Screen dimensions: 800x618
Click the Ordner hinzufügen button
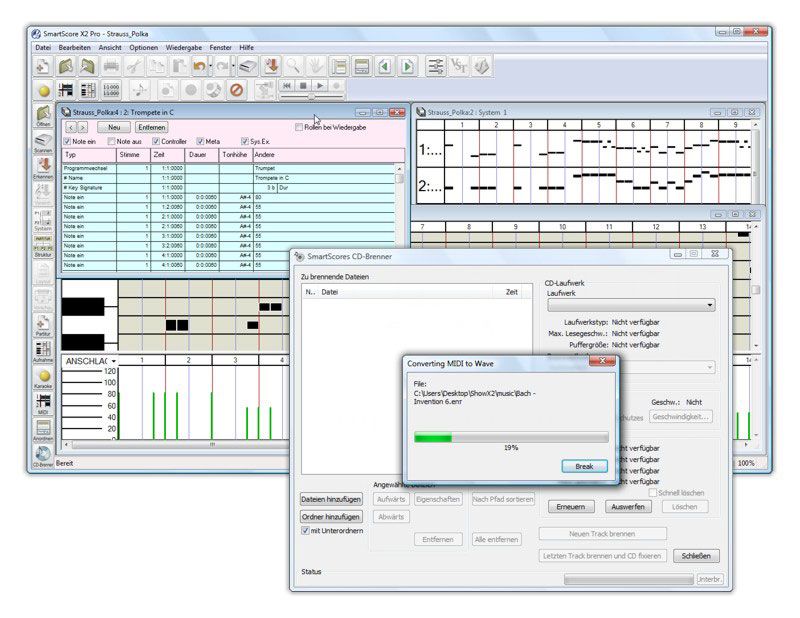click(x=331, y=517)
